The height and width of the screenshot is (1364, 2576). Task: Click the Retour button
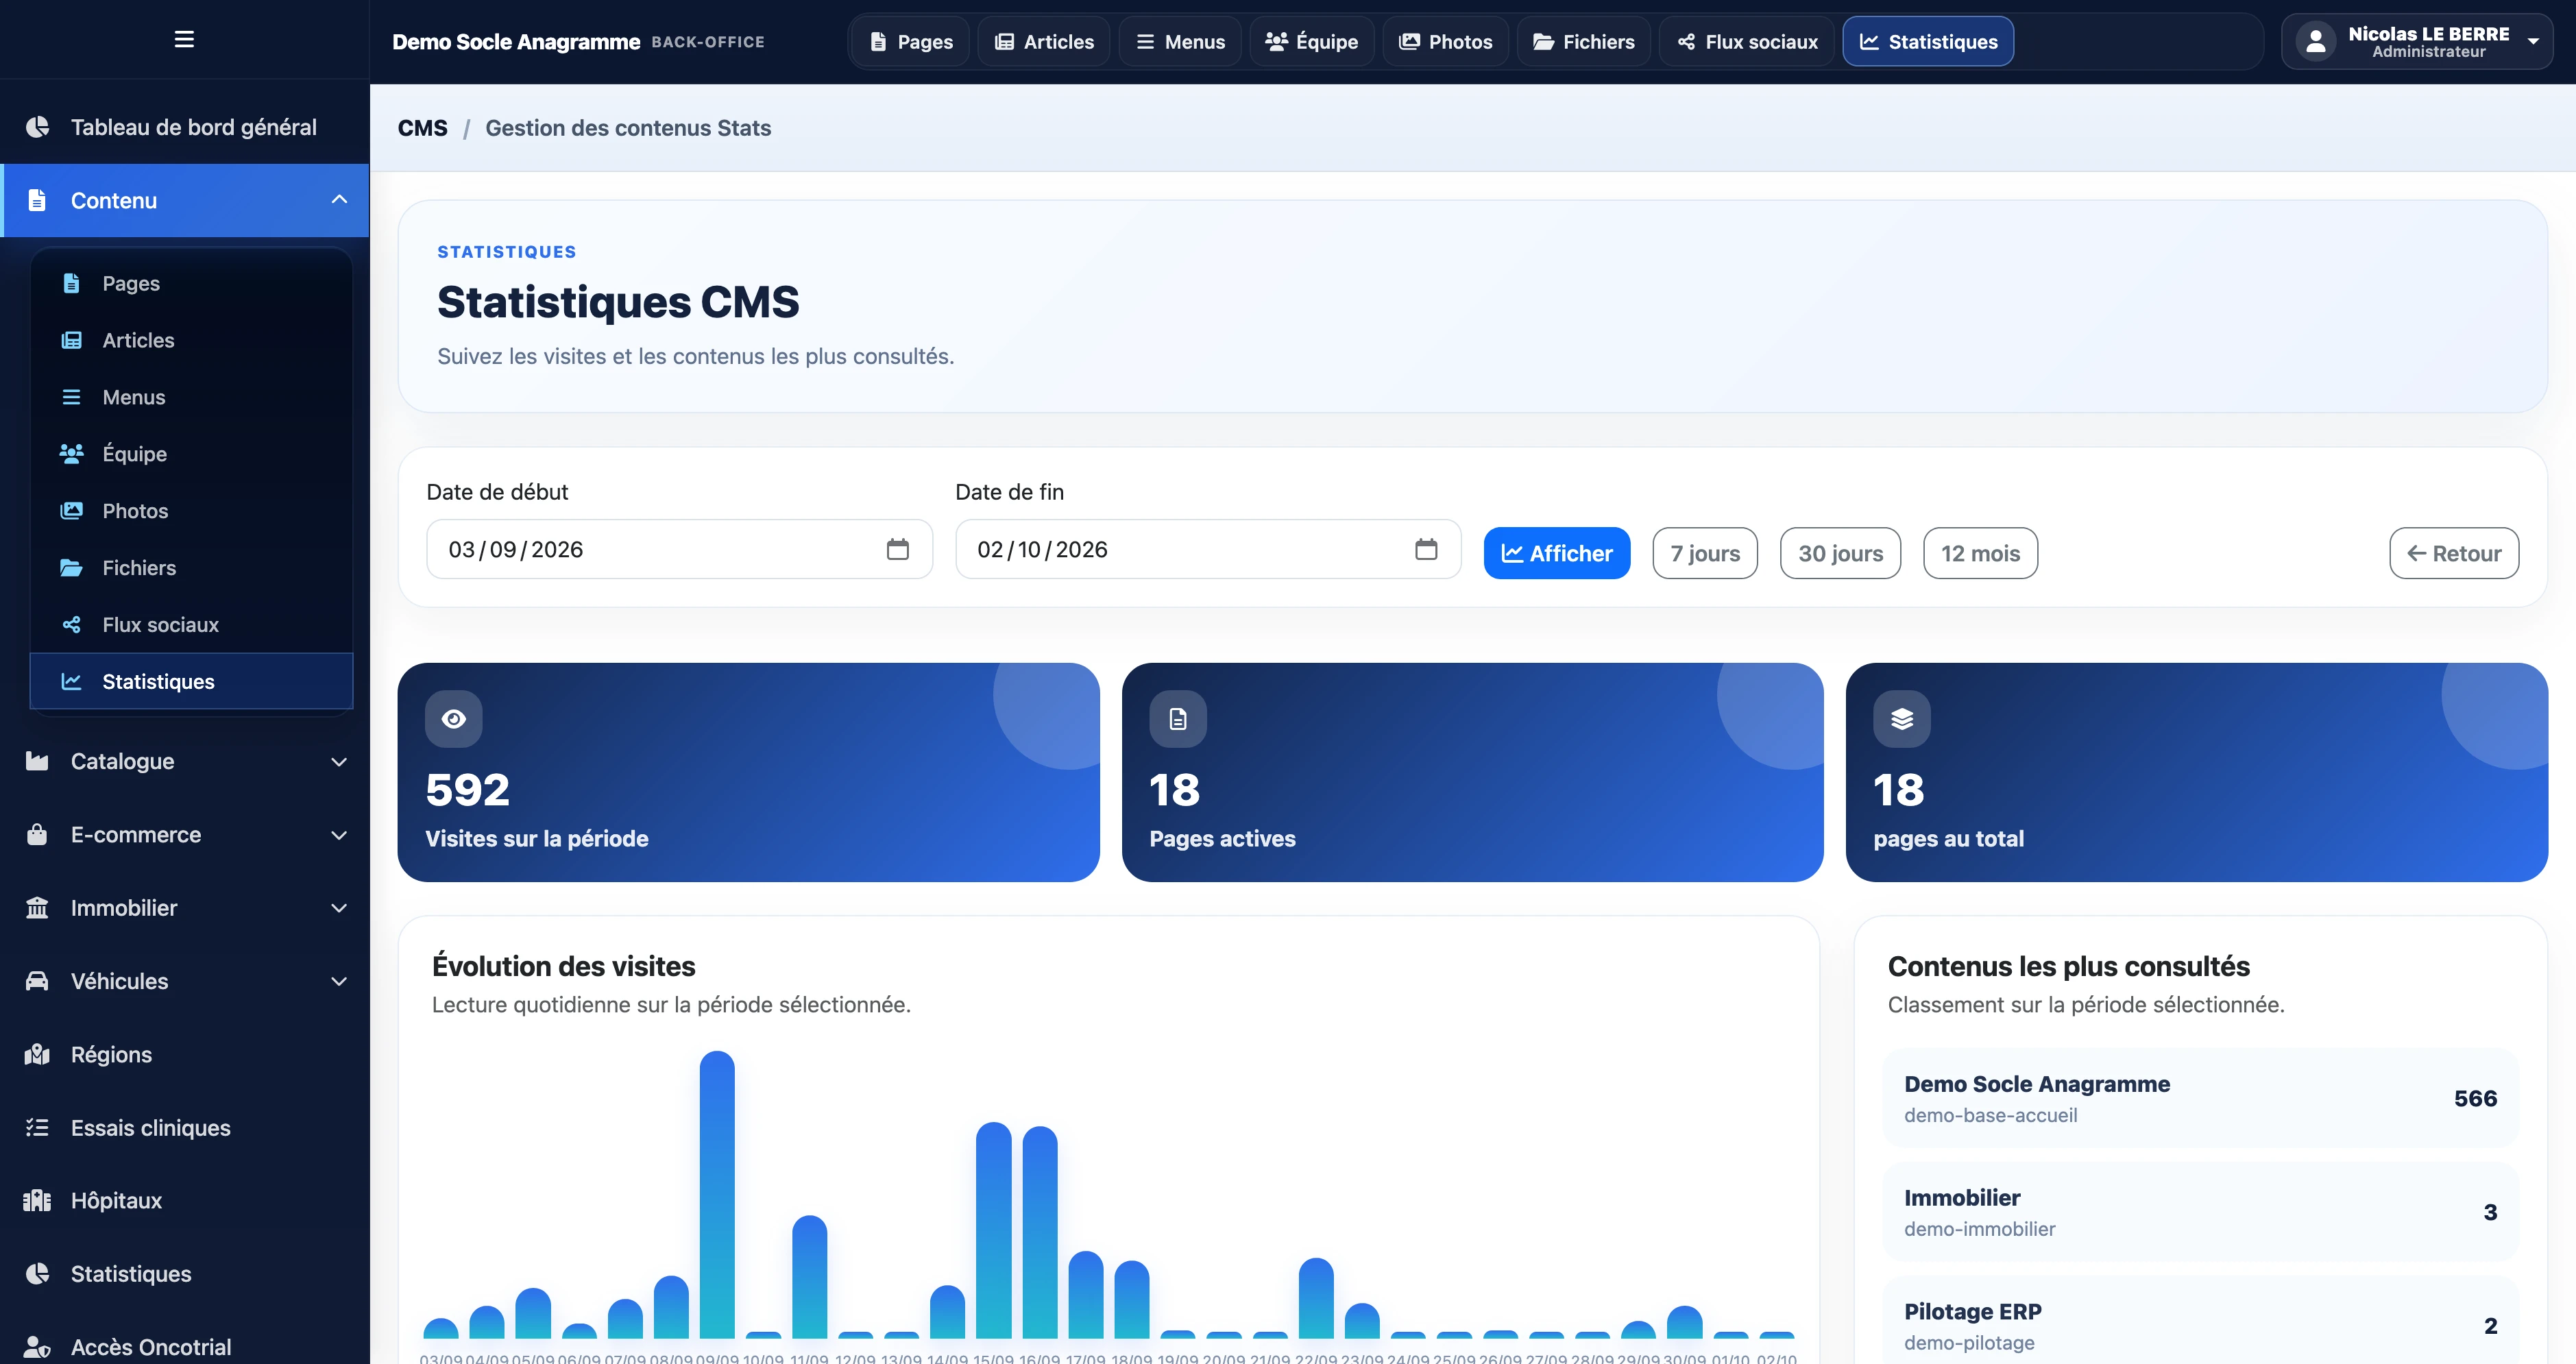(2454, 553)
